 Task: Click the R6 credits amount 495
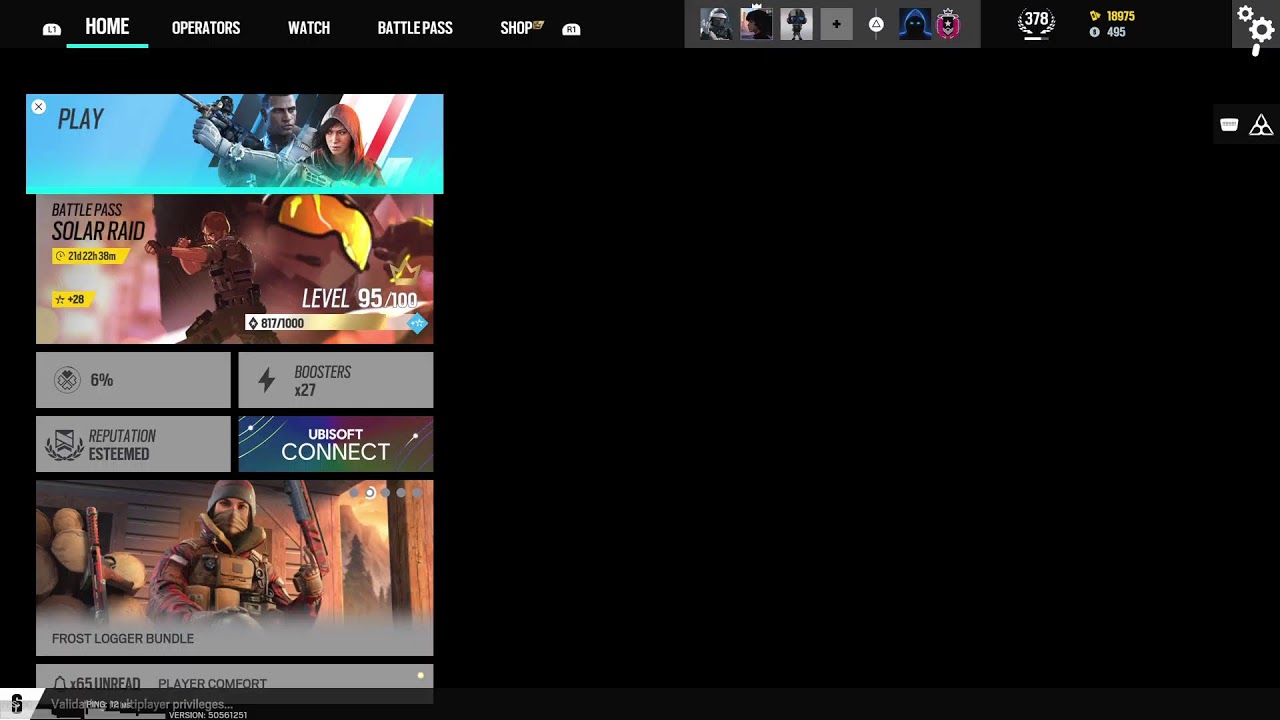tap(1116, 32)
